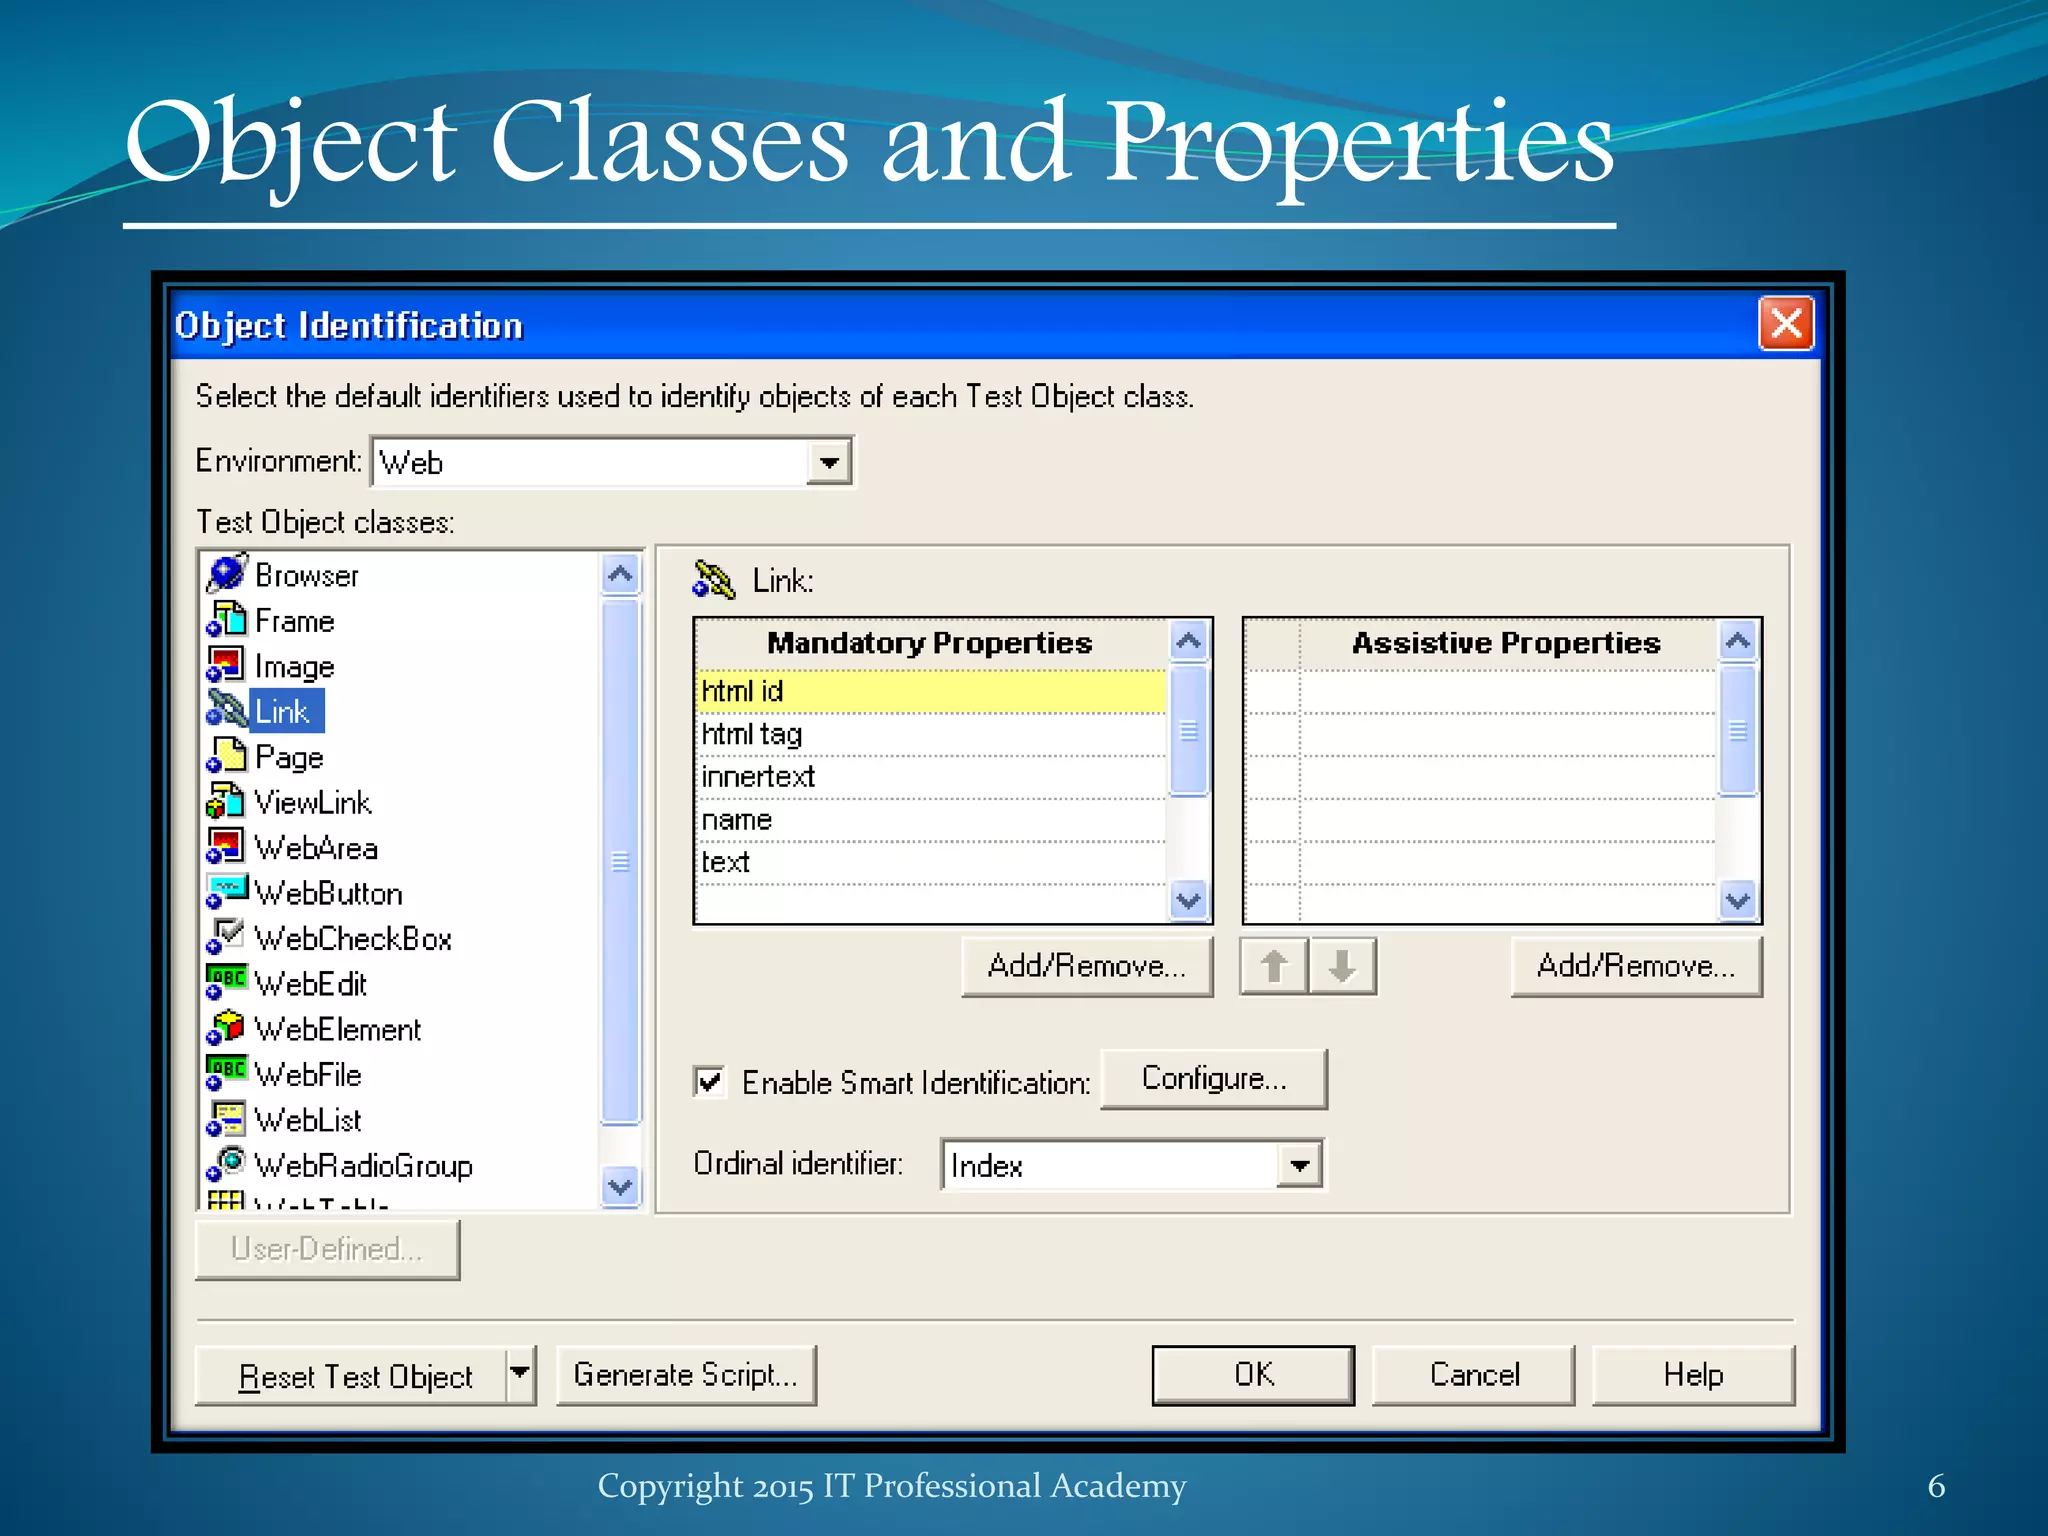2048x1536 pixels.
Task: Click the WebList class icon
Action: click(227, 1119)
